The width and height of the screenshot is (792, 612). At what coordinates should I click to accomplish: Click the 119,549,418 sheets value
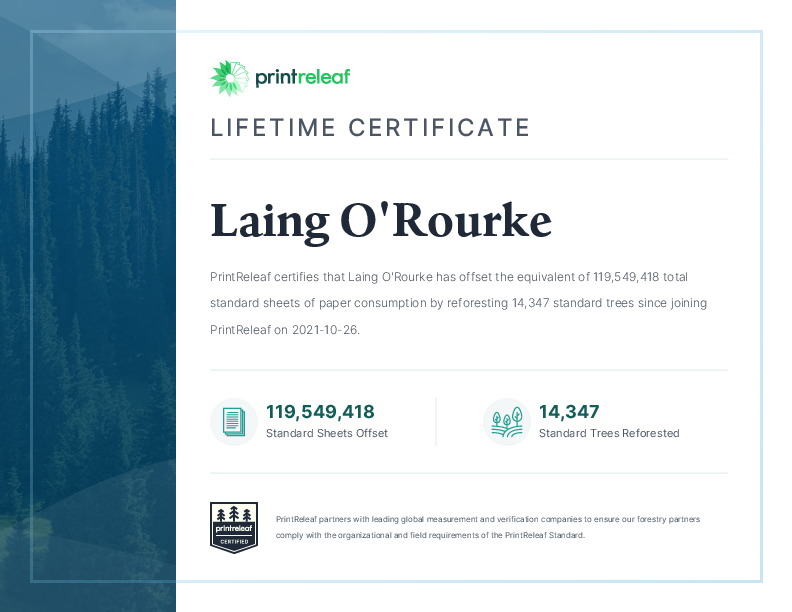[x=320, y=412]
